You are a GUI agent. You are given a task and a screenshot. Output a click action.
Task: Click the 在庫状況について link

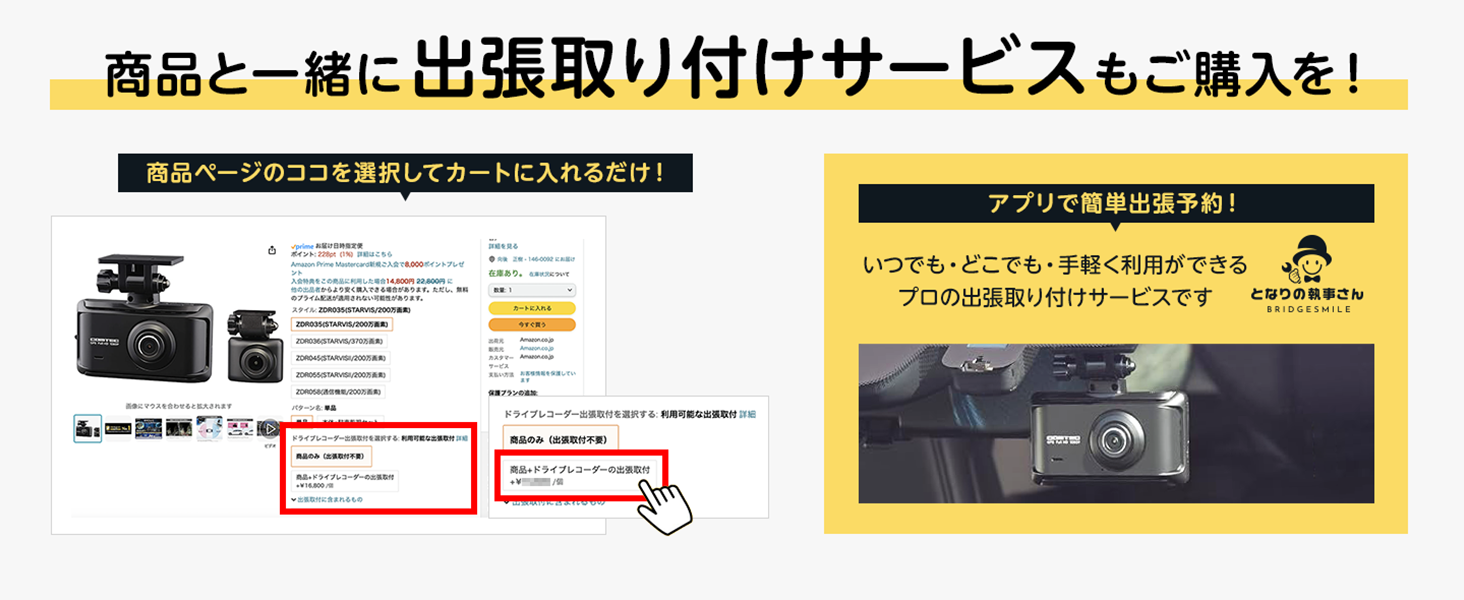tap(547, 272)
